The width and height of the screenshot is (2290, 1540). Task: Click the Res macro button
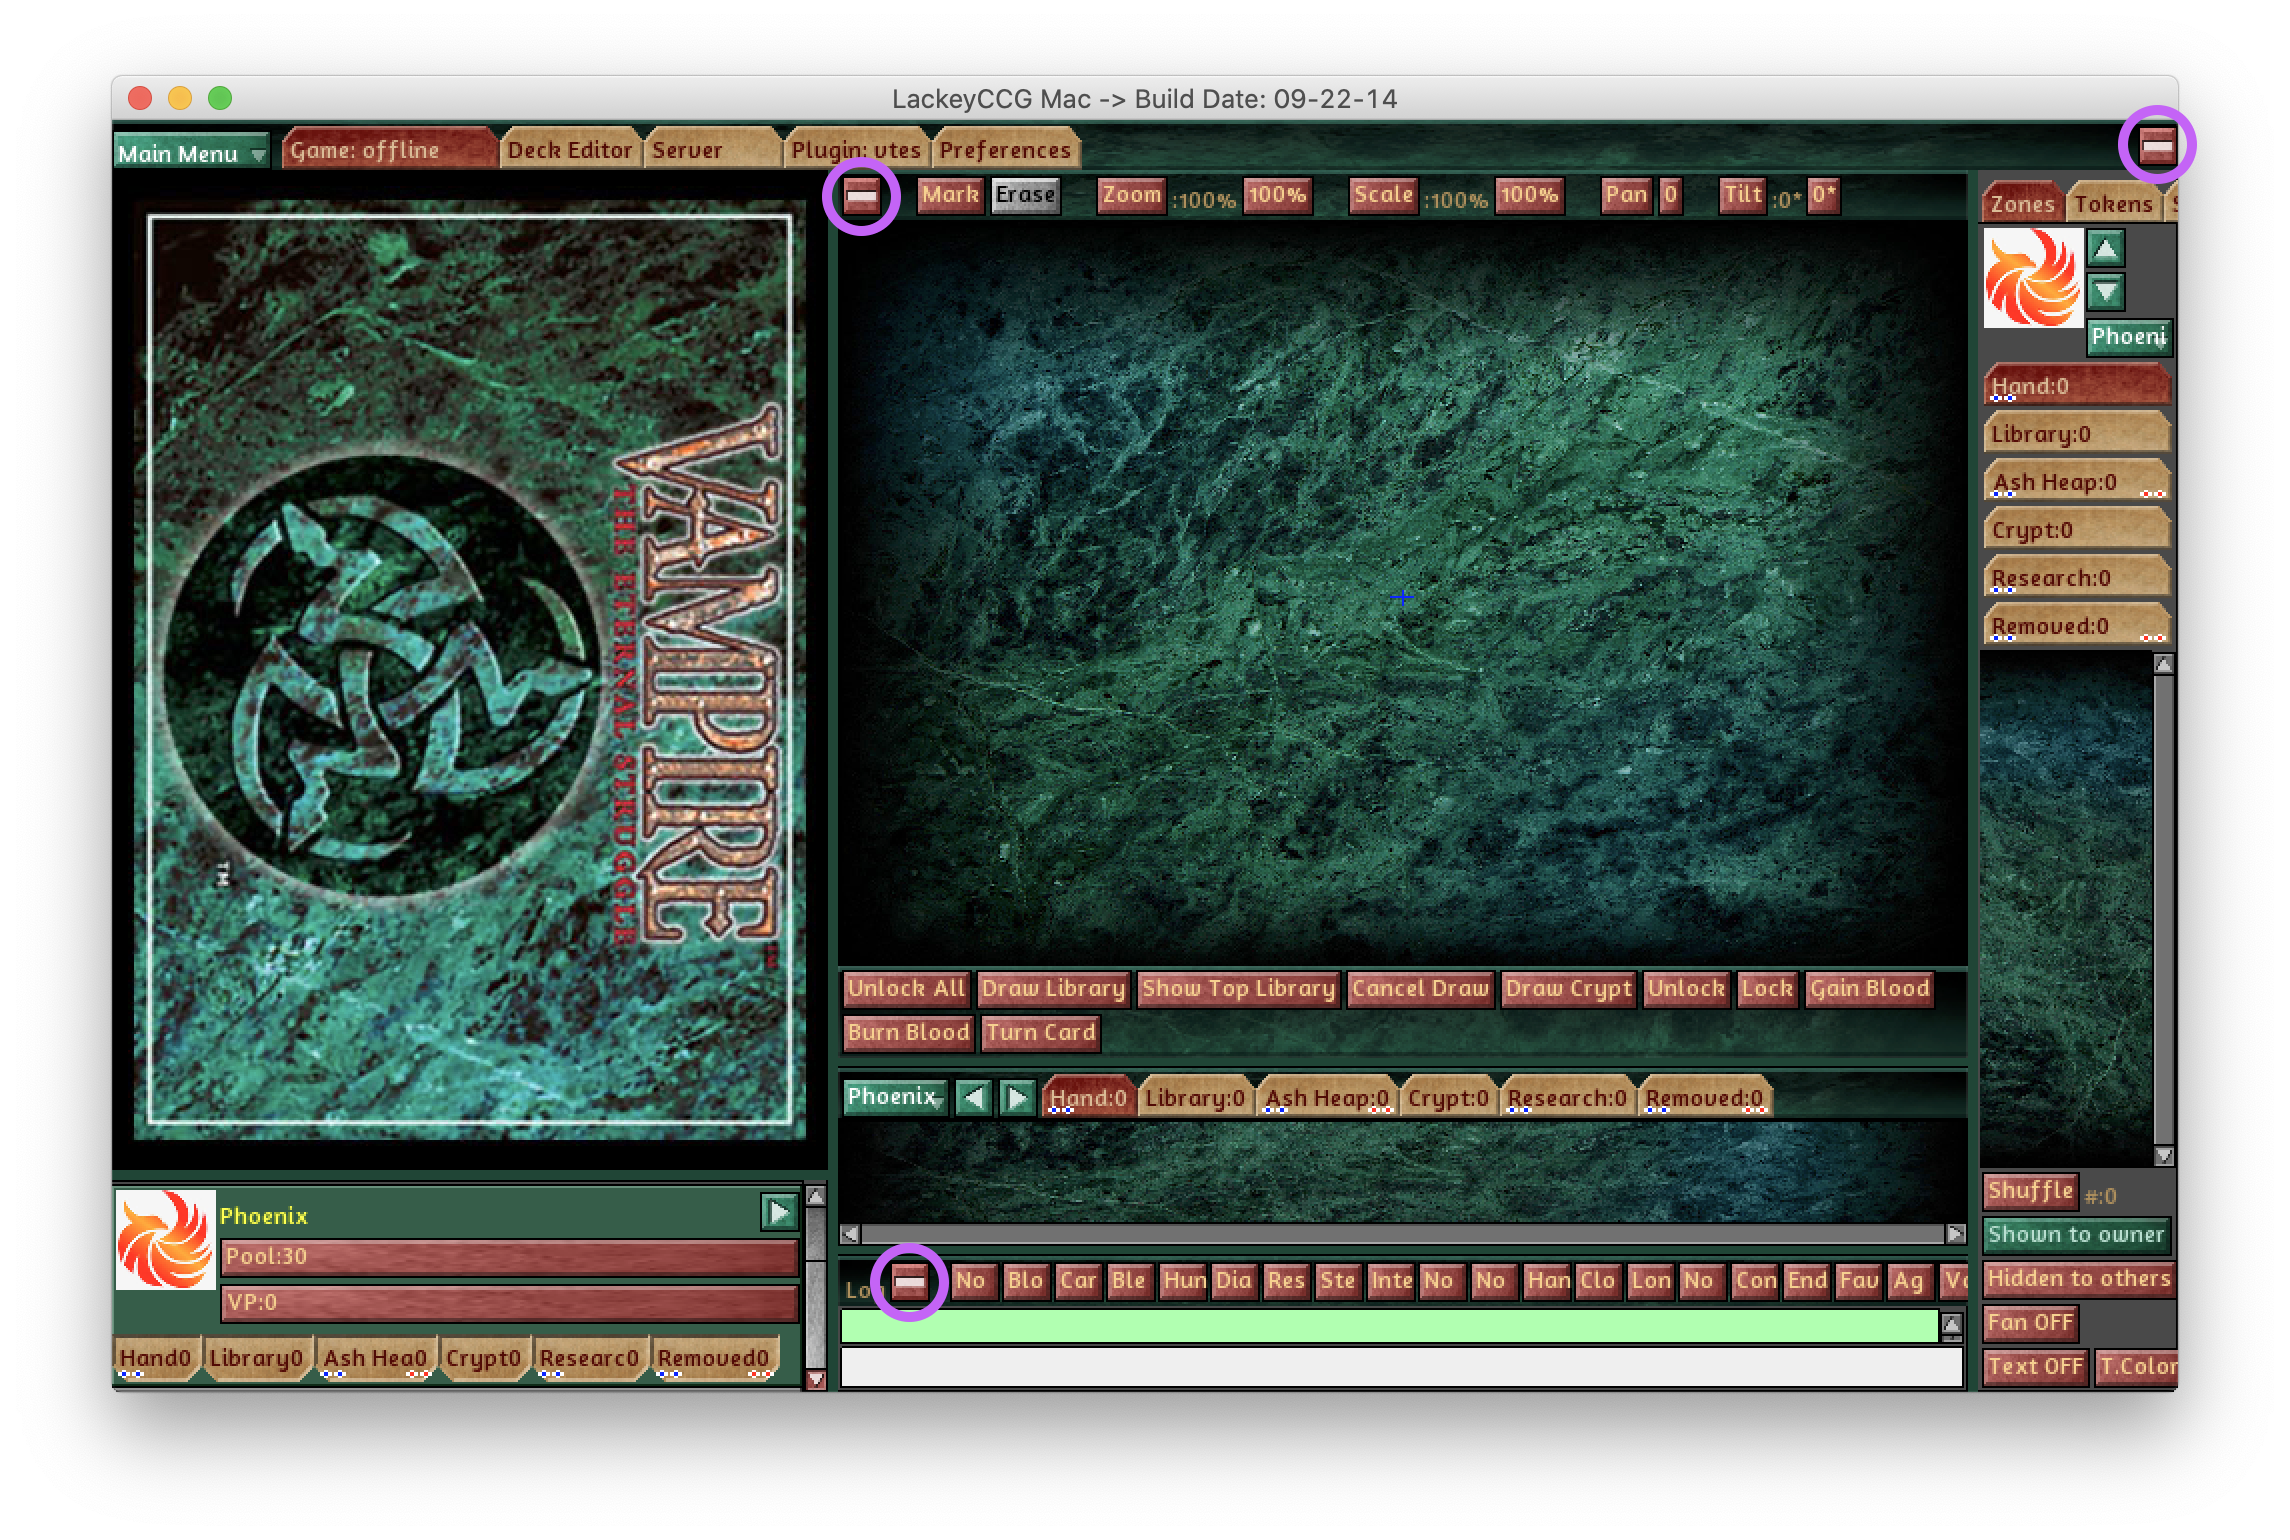(x=1286, y=1281)
